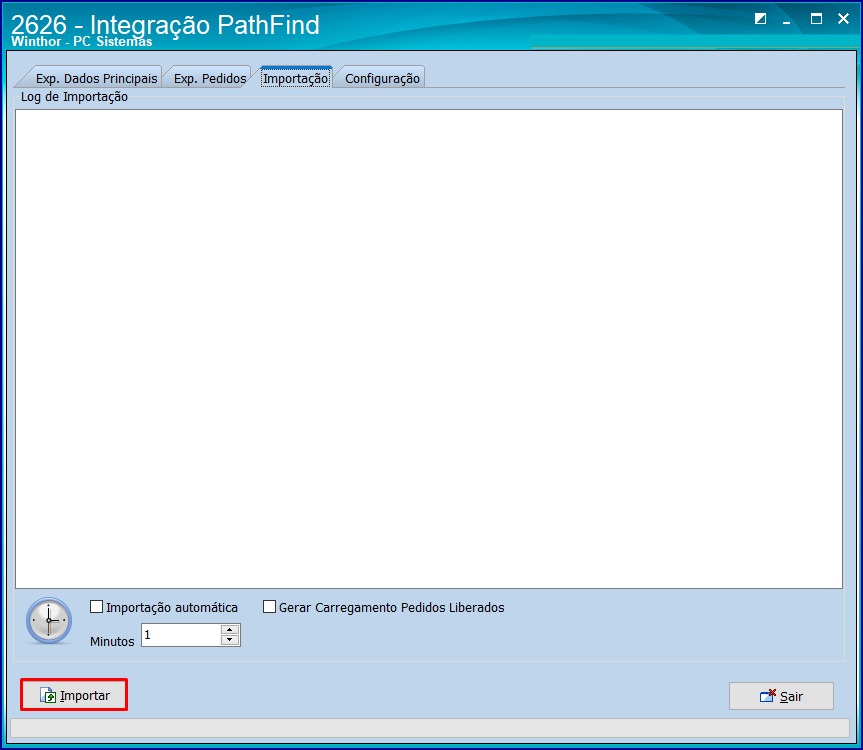
Task: Select the Importação tab
Action: pos(296,78)
